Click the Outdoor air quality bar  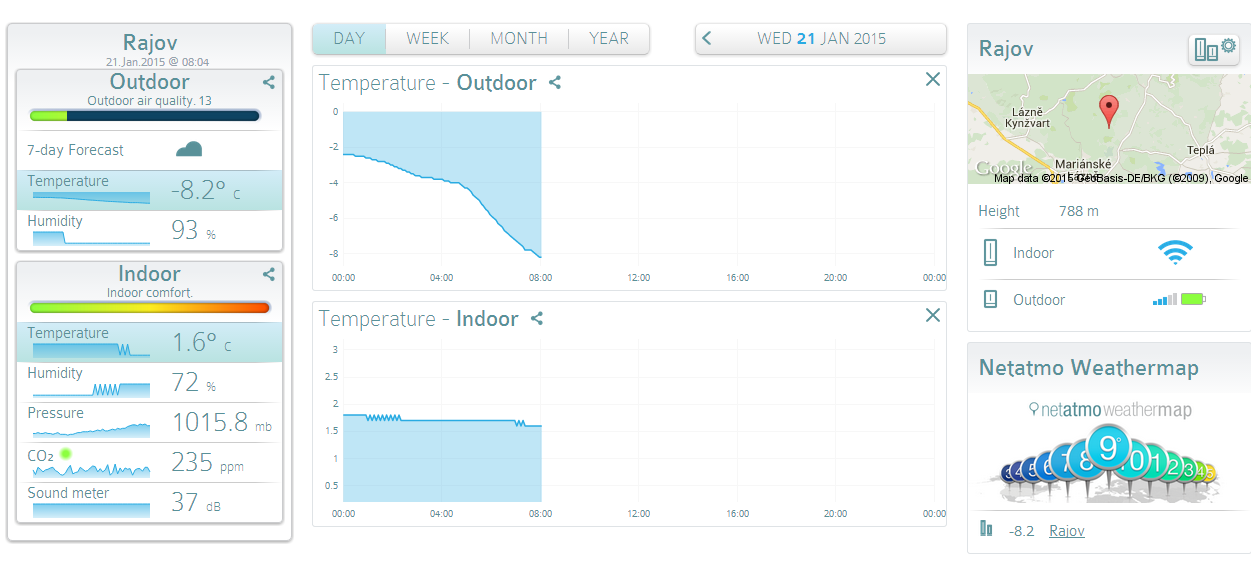tap(145, 115)
